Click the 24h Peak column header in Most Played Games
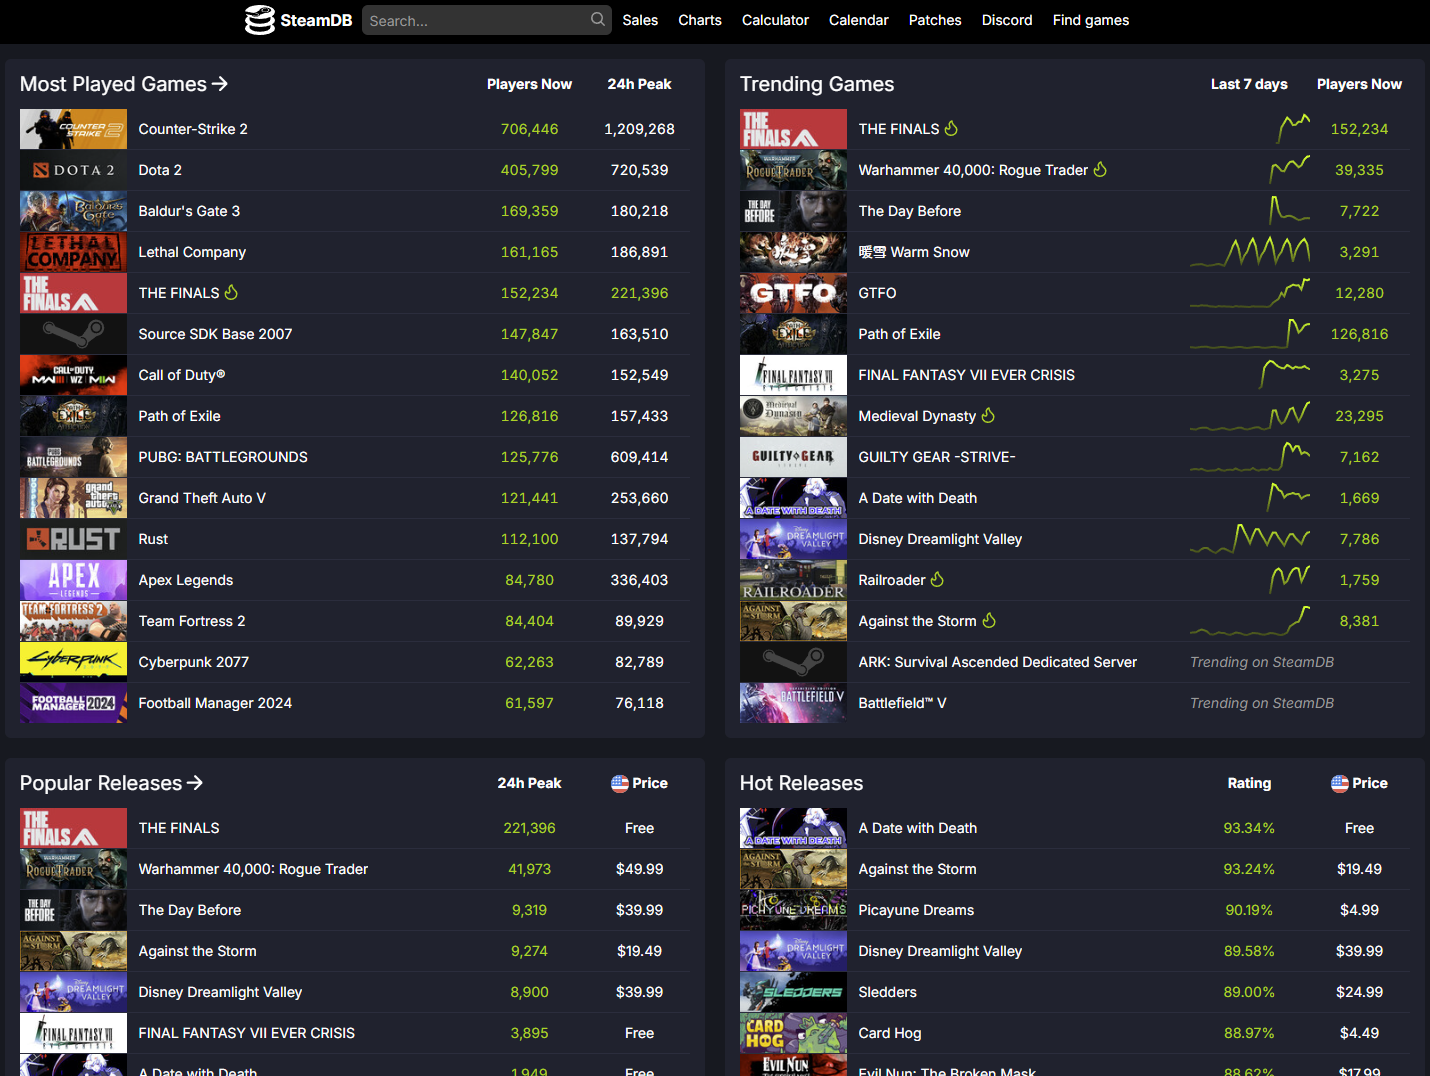Image resolution: width=1430 pixels, height=1076 pixels. pos(640,84)
